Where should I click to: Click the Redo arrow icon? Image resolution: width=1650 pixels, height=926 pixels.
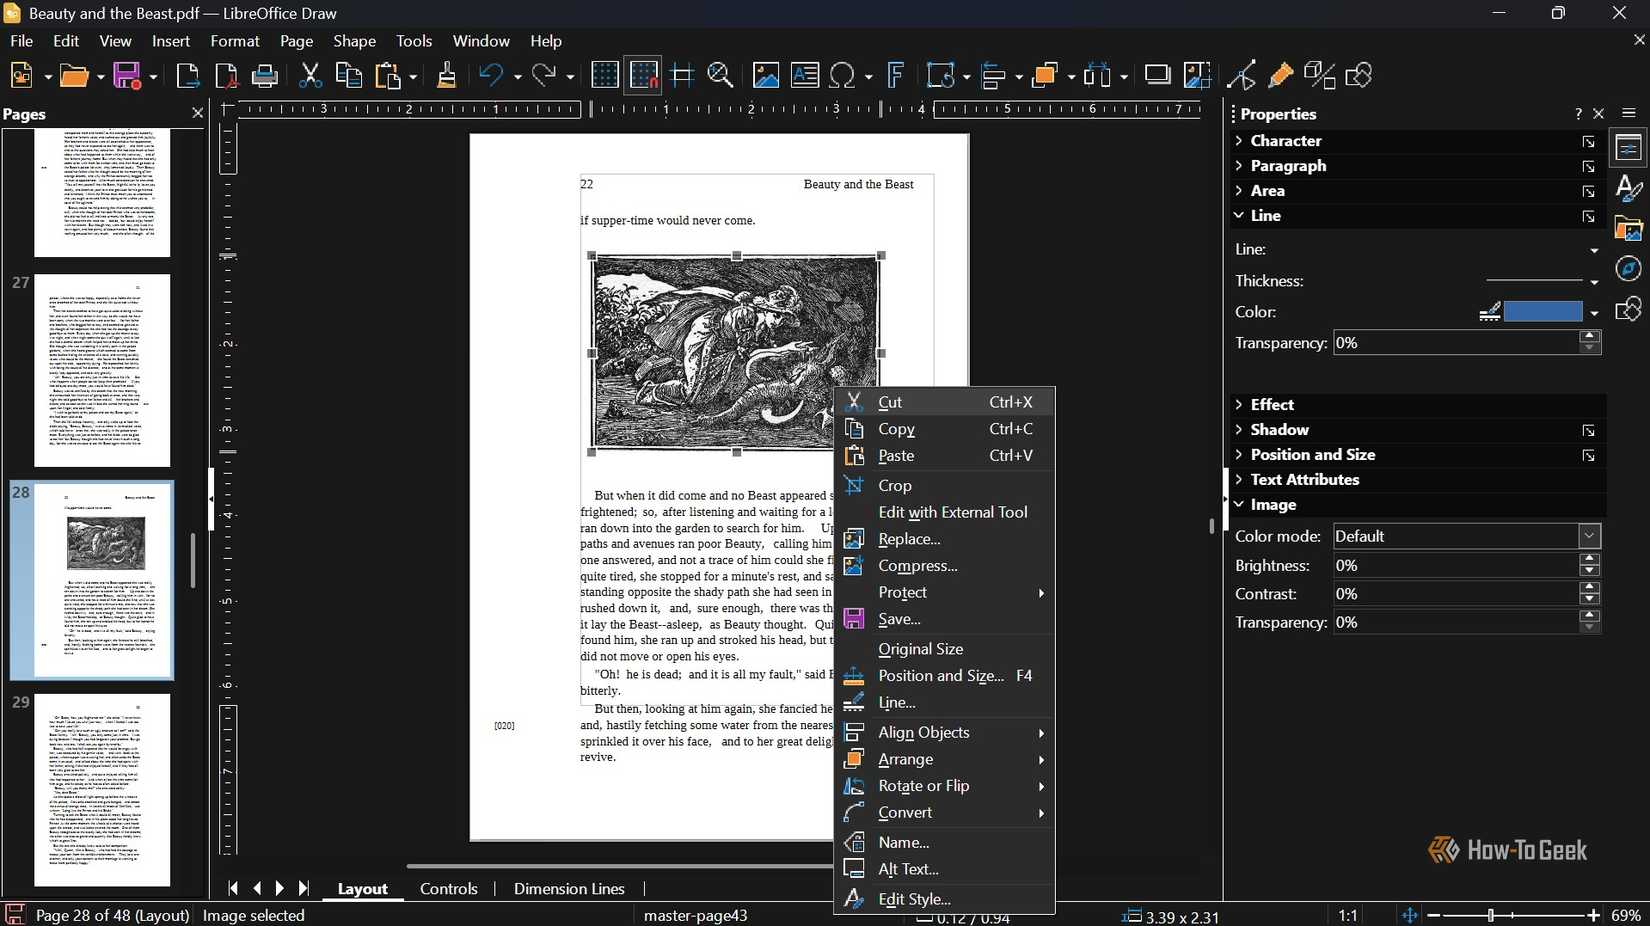pos(544,76)
